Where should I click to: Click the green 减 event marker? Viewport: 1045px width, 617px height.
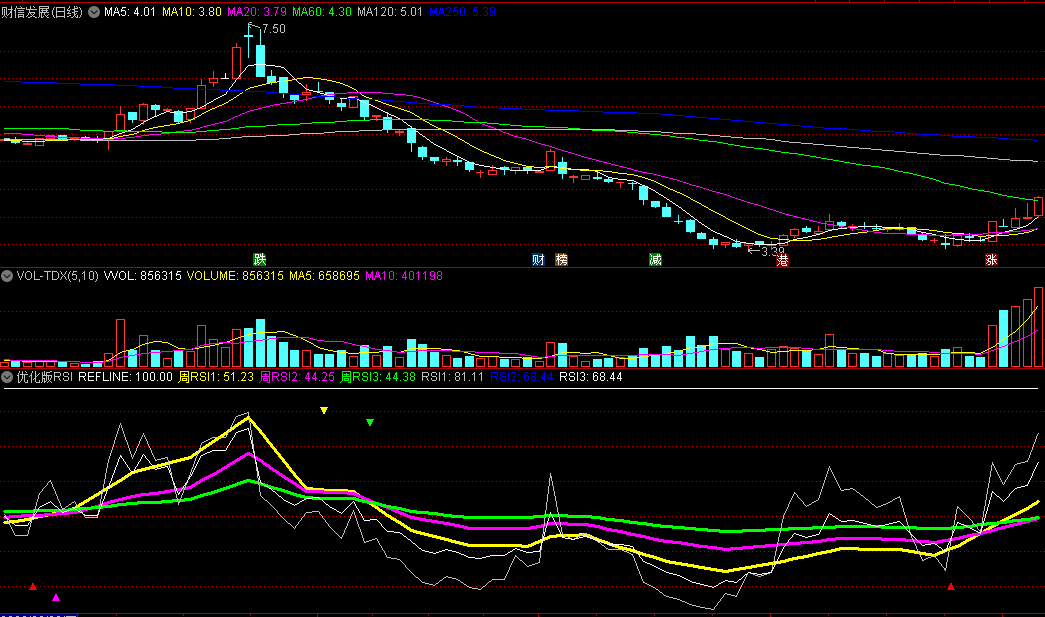click(x=655, y=260)
